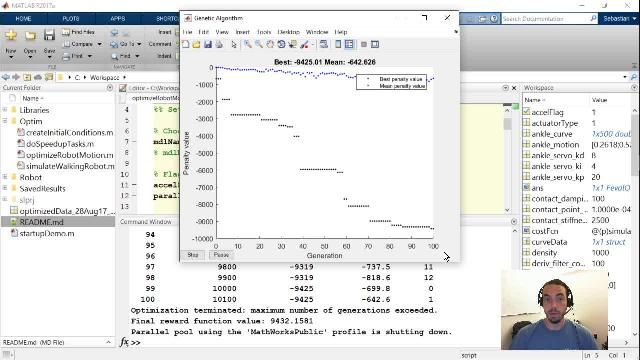Screen dimensions: 640x360
Task: Switch to the PLOTS ribbon tab
Action: 71,19
